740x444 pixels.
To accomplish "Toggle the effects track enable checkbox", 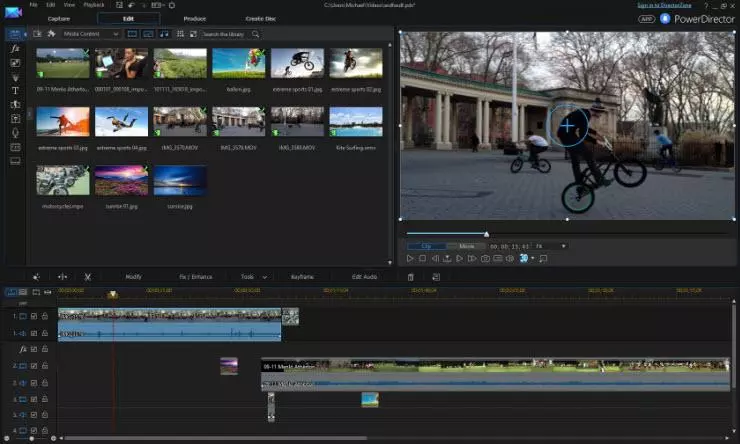I will click(34, 349).
